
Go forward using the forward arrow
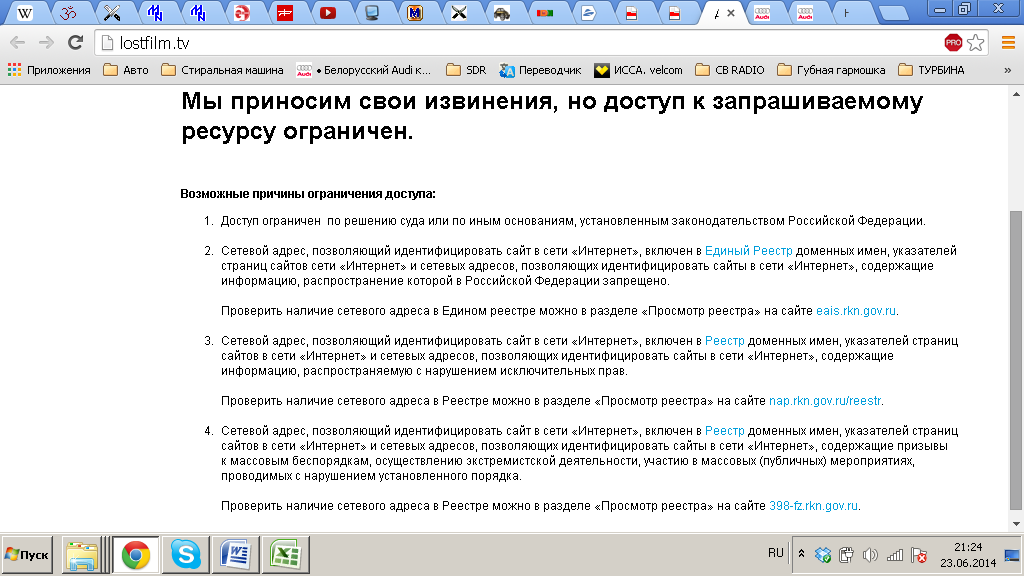point(46,43)
